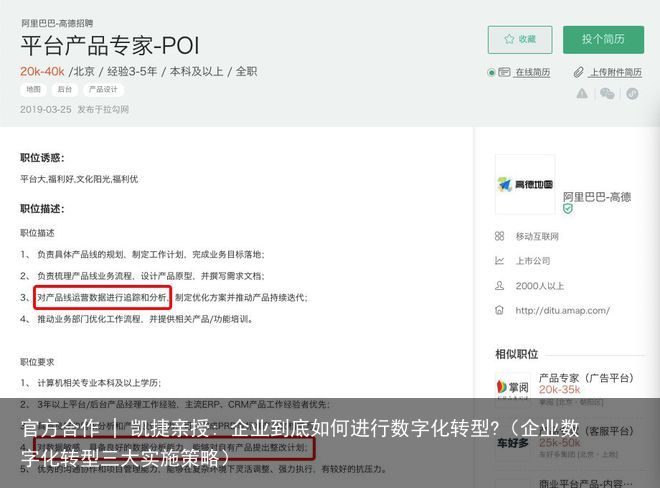This screenshot has height=488, width=660.
Task: Open similar job 商业平台产品-内容
Action: coord(585,483)
